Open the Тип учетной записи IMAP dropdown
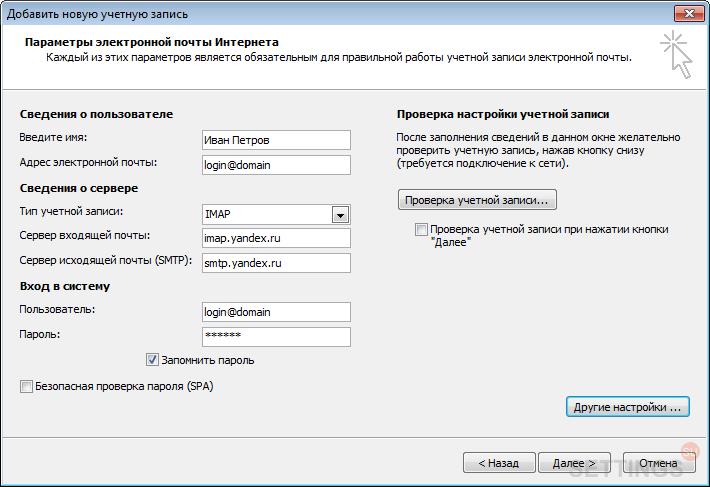 (x=340, y=215)
